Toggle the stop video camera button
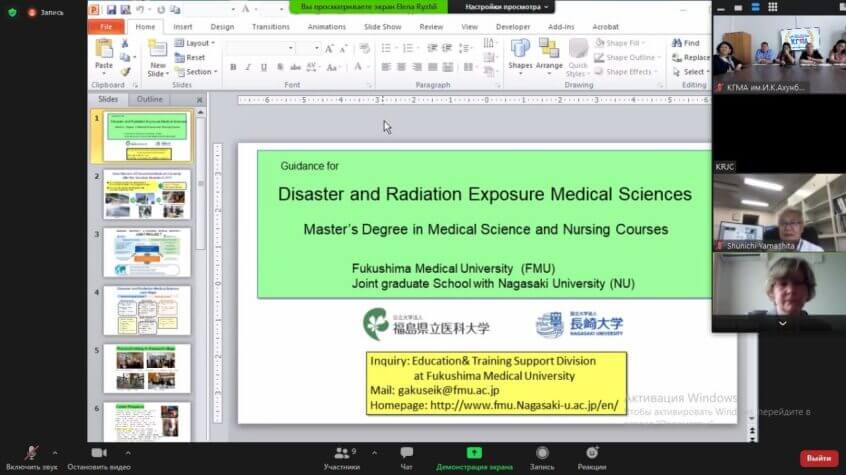The height and width of the screenshot is (475, 846). [100, 457]
